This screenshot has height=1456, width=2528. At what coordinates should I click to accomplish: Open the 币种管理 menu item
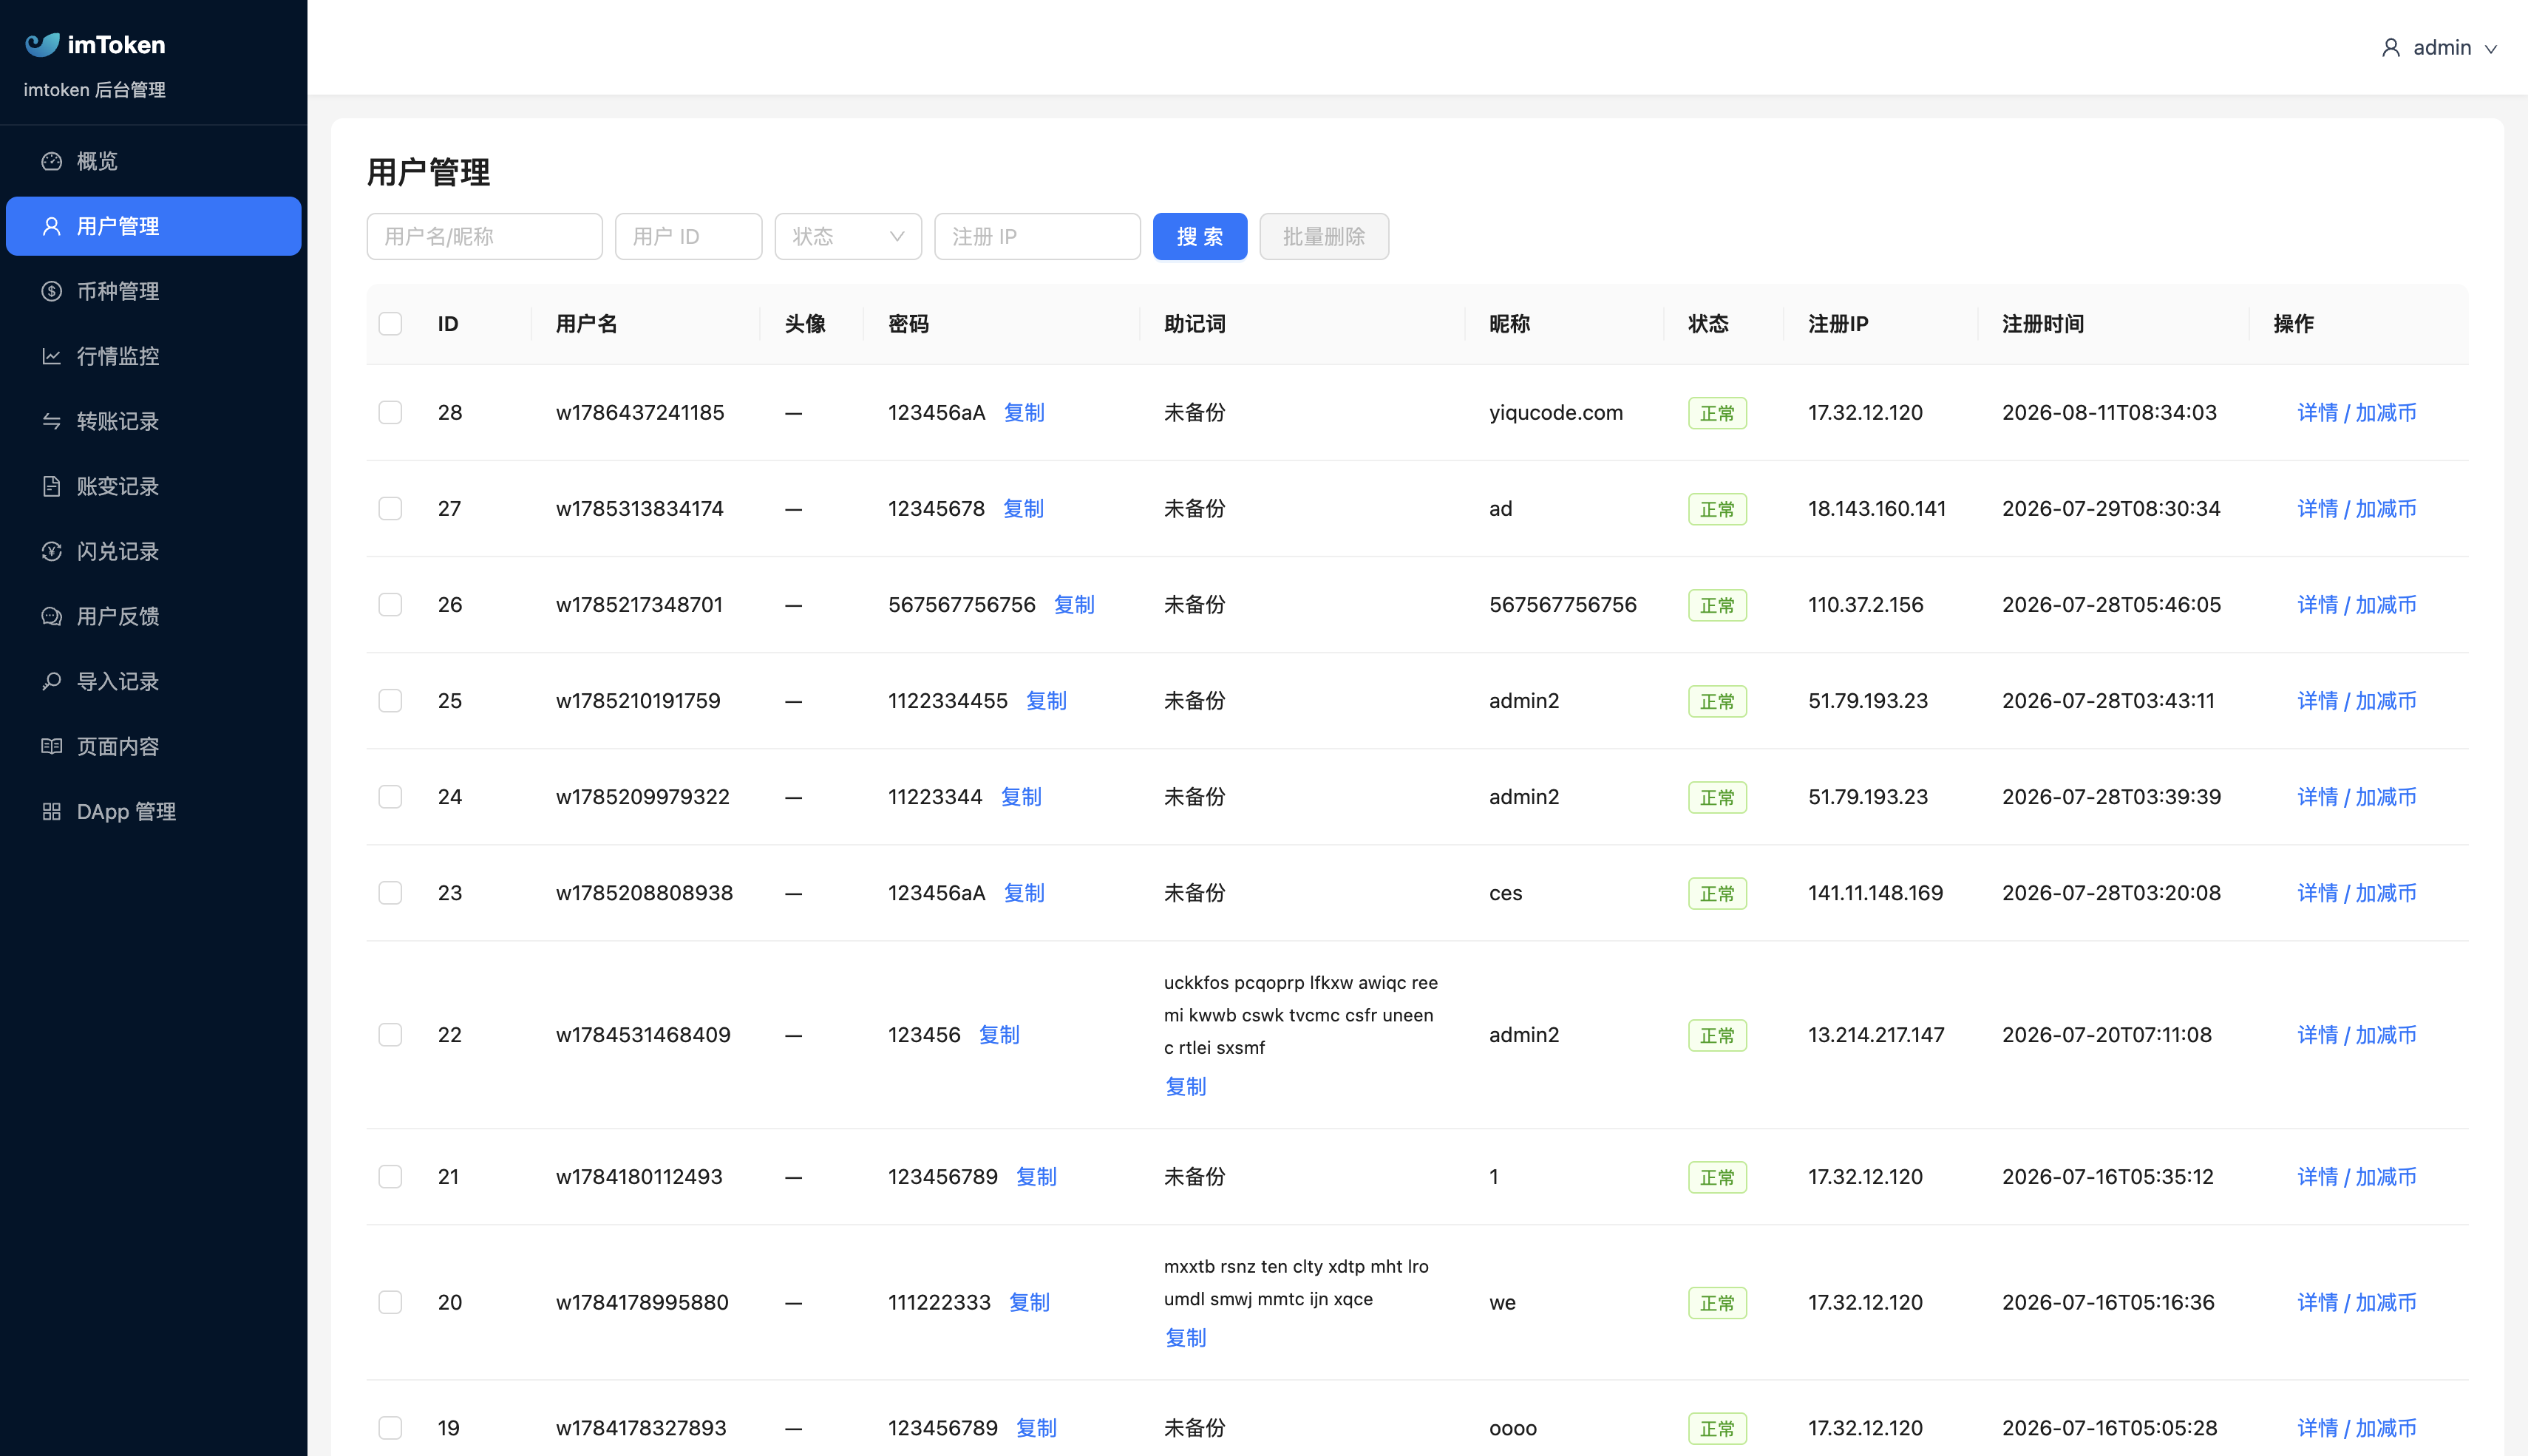154,291
